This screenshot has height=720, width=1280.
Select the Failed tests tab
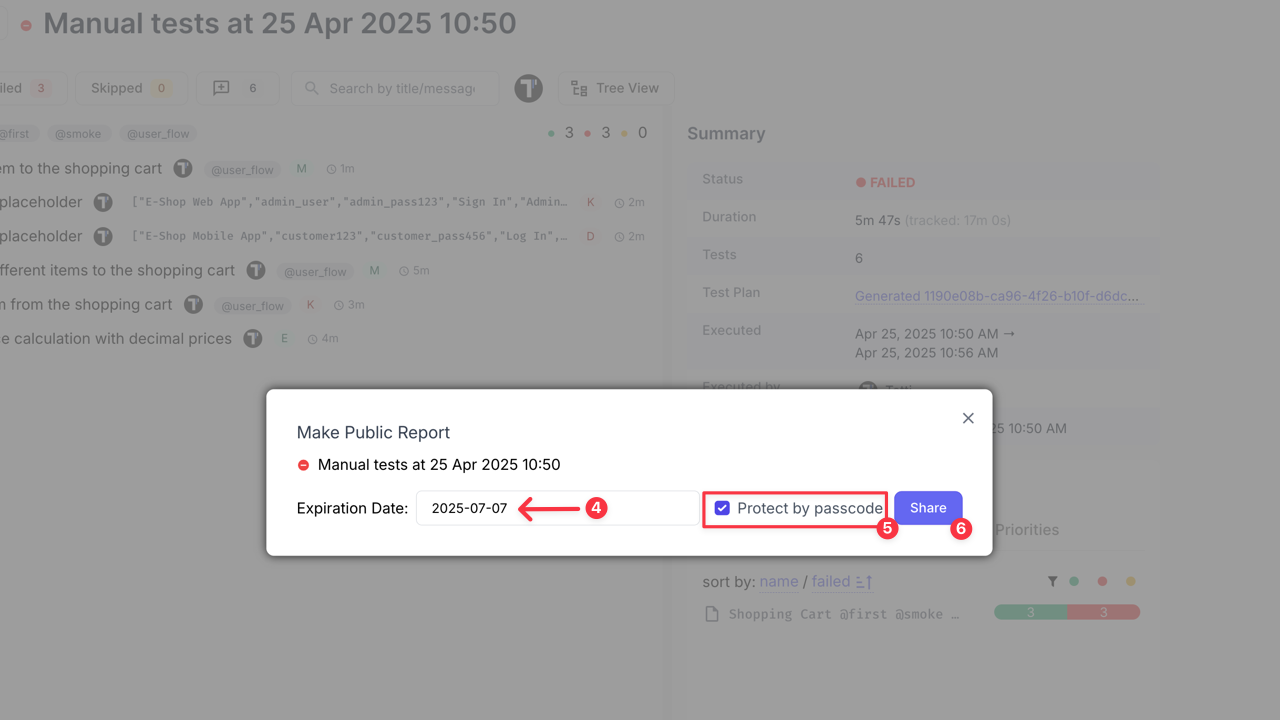point(25,88)
